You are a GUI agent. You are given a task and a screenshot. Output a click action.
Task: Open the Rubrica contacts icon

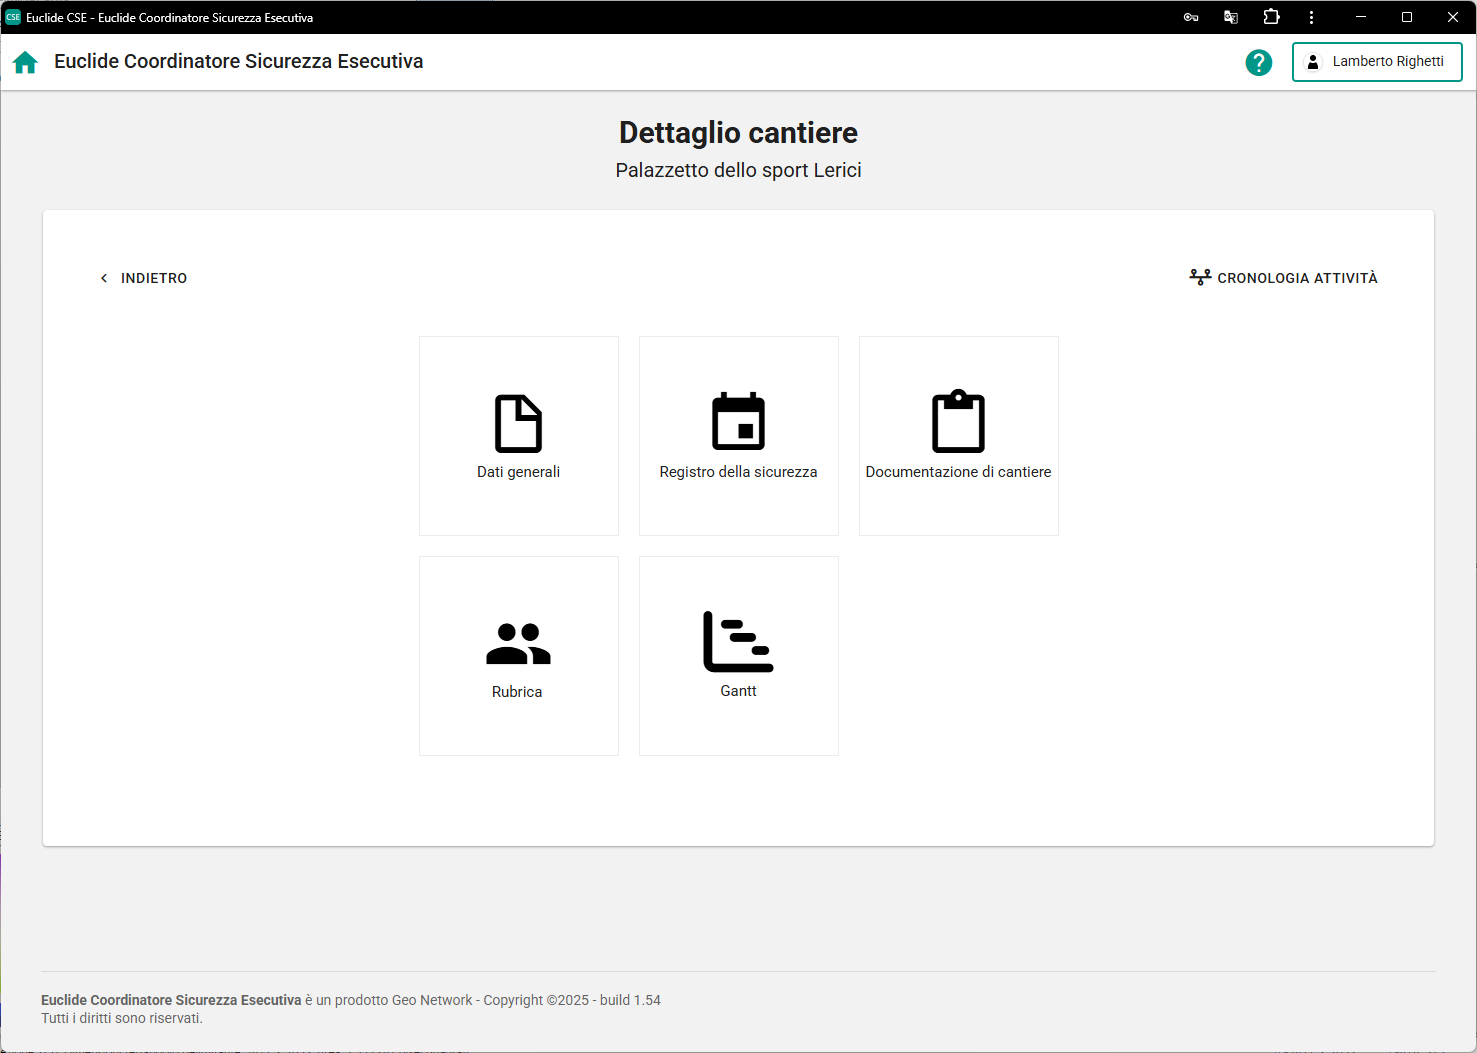click(x=518, y=644)
